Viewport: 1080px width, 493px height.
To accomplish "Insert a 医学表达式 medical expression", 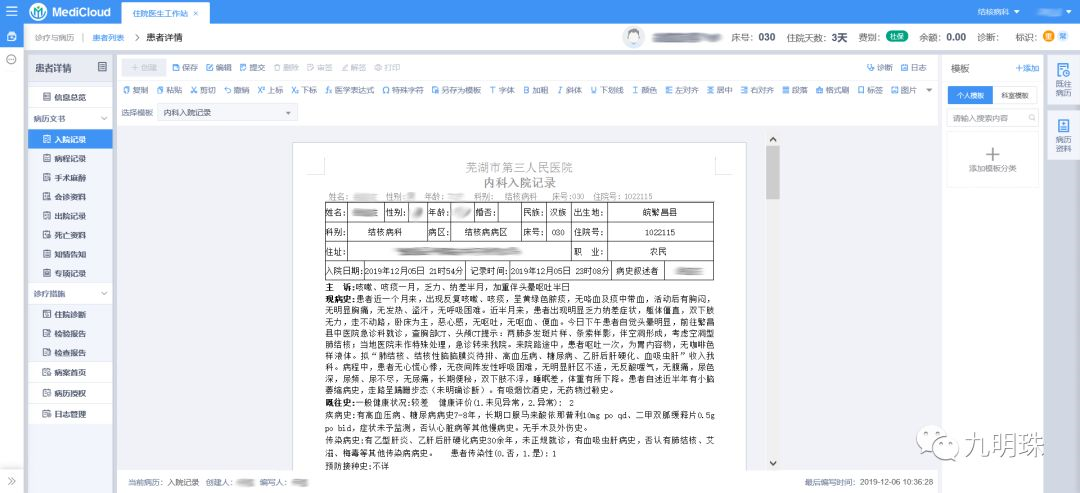I will (x=350, y=90).
